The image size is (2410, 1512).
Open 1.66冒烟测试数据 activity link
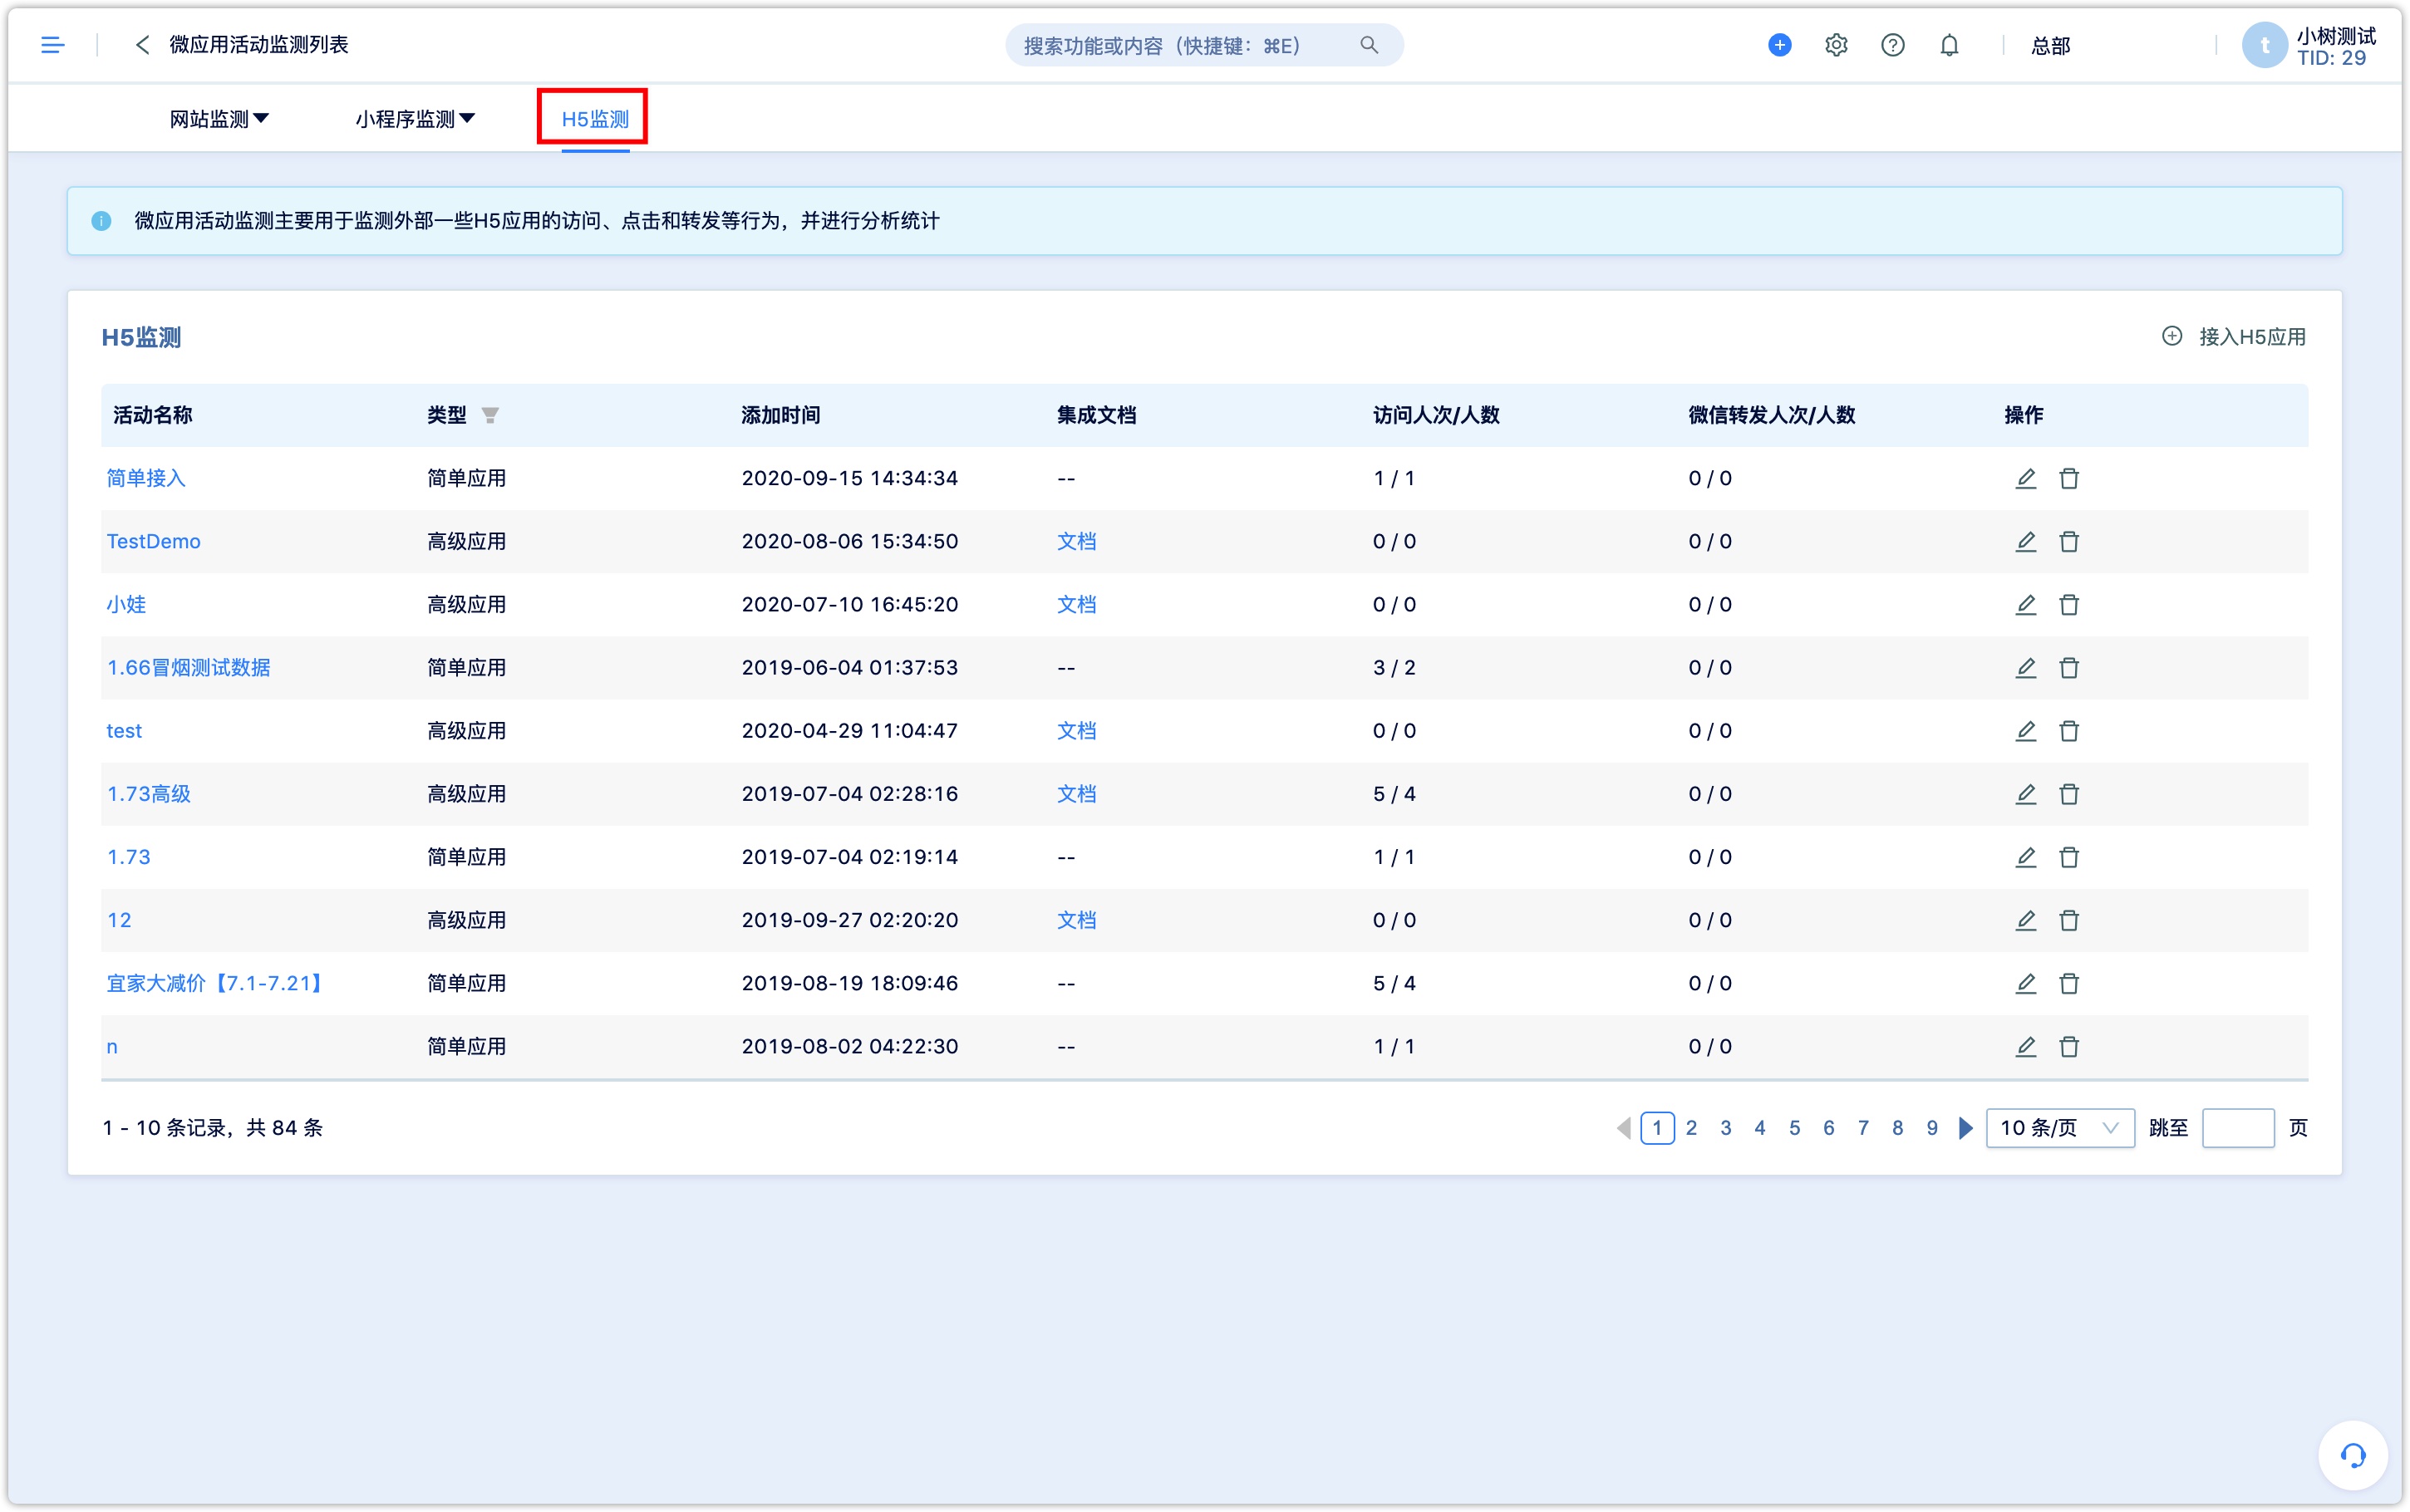188,667
